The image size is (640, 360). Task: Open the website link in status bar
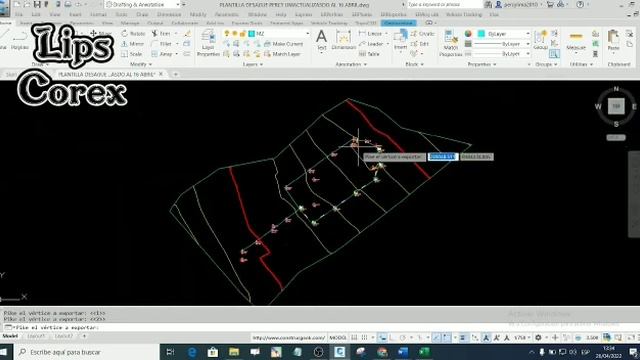tap(289, 338)
